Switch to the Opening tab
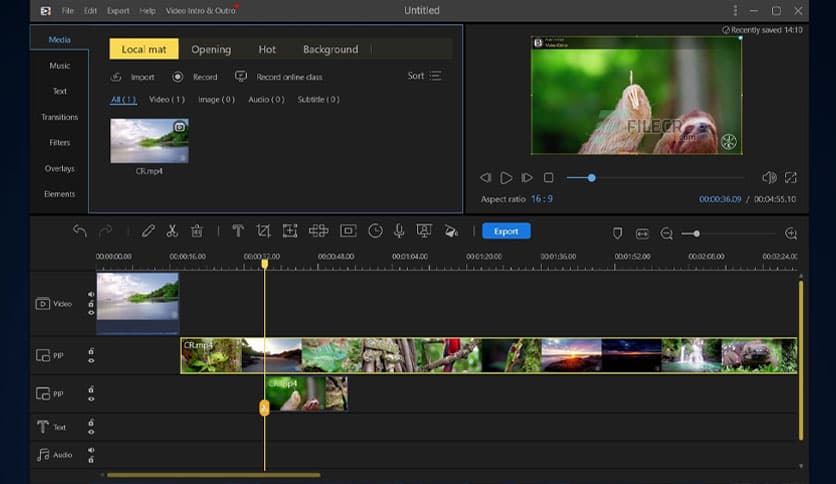The image size is (836, 484). (x=211, y=49)
